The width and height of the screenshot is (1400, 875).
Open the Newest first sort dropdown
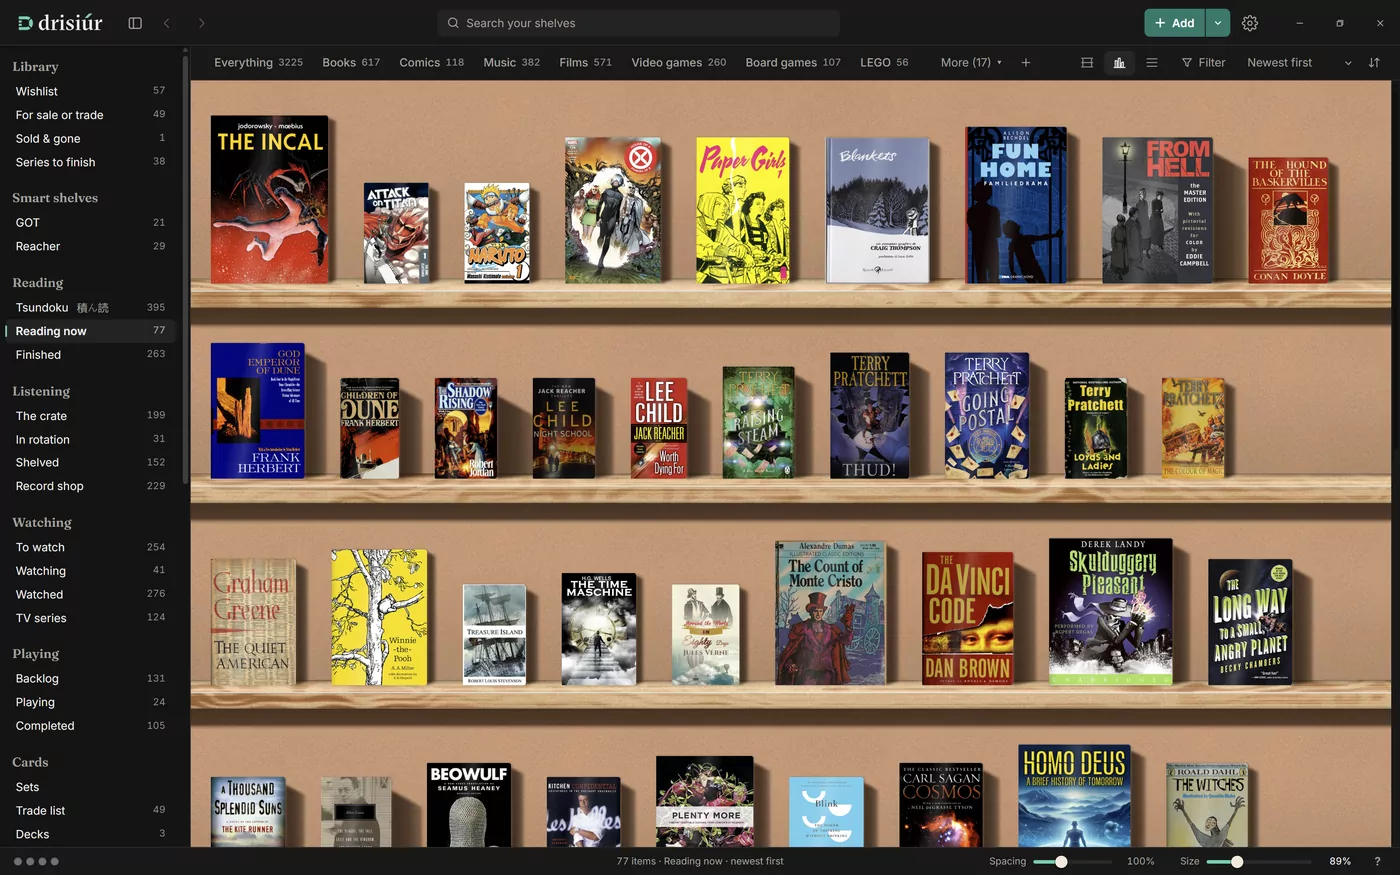point(1299,62)
